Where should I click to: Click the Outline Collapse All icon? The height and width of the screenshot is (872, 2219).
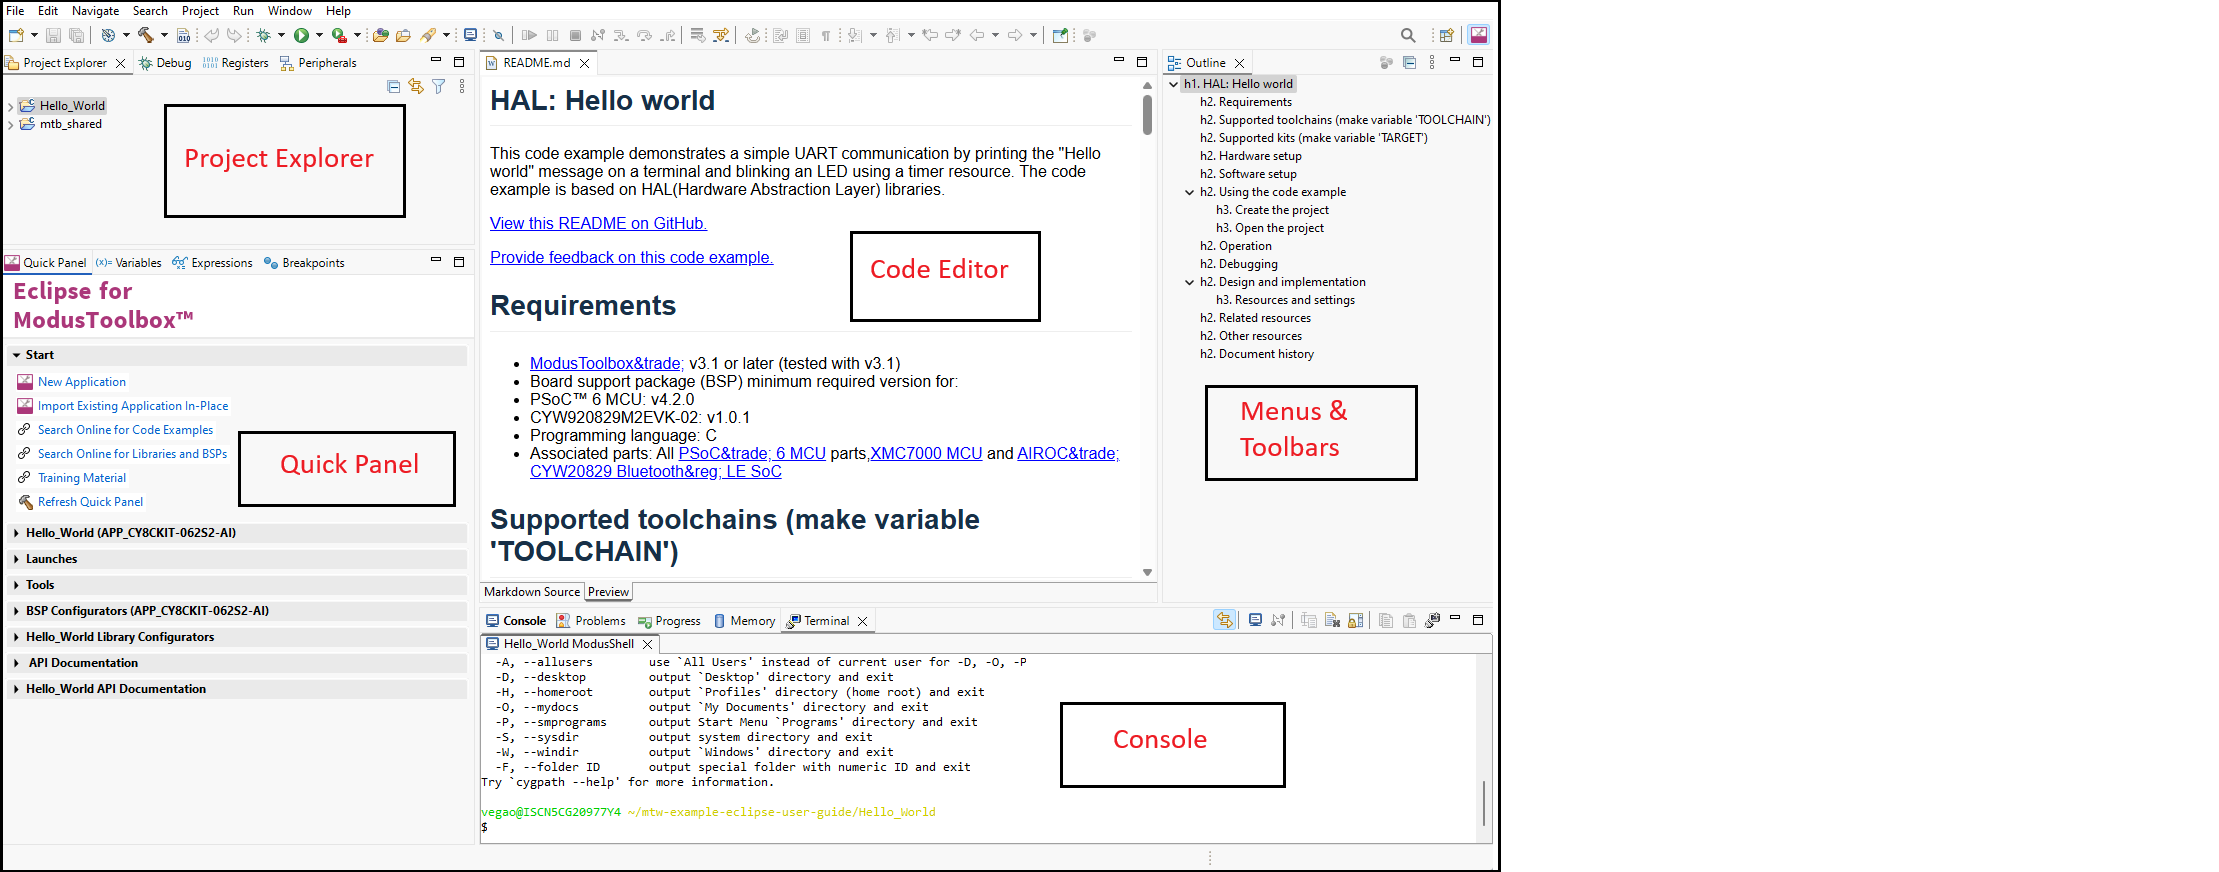coord(1409,62)
